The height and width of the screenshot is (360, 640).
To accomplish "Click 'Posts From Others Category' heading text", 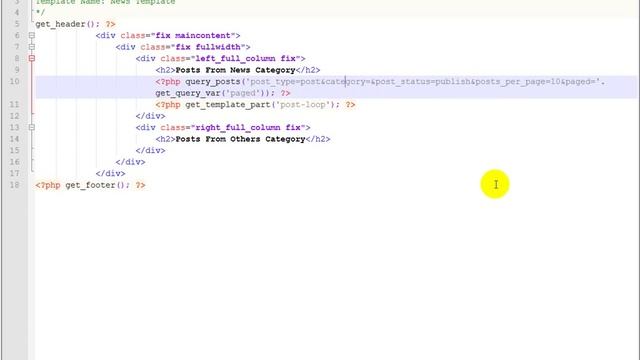I will 240,139.
